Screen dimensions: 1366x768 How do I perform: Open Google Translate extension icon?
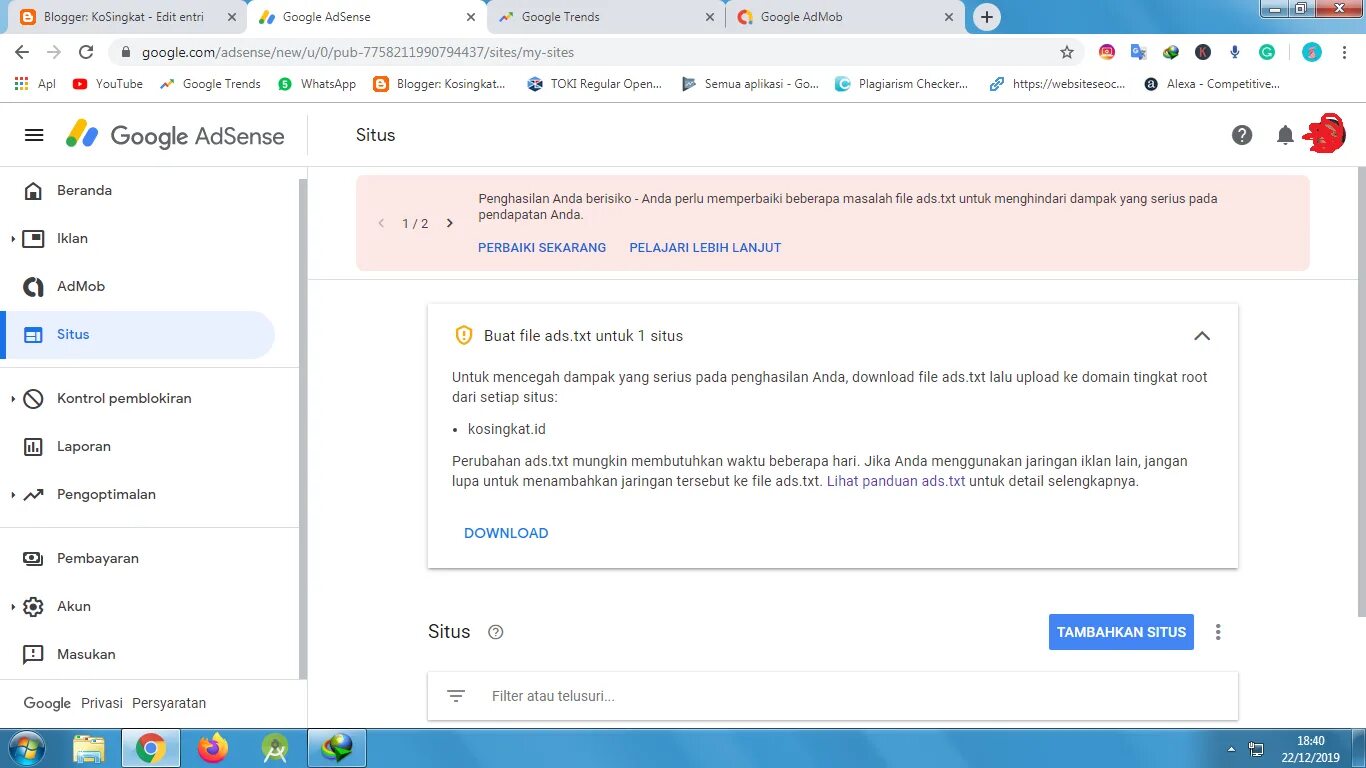pos(1139,52)
